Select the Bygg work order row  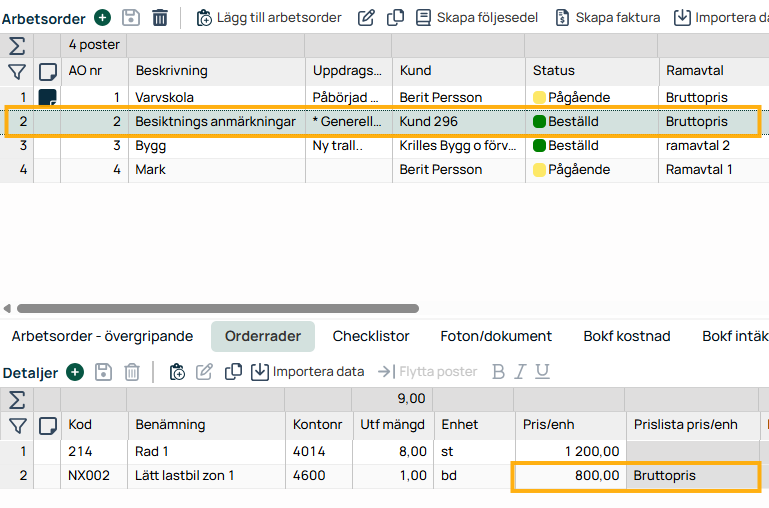[x=159, y=146]
